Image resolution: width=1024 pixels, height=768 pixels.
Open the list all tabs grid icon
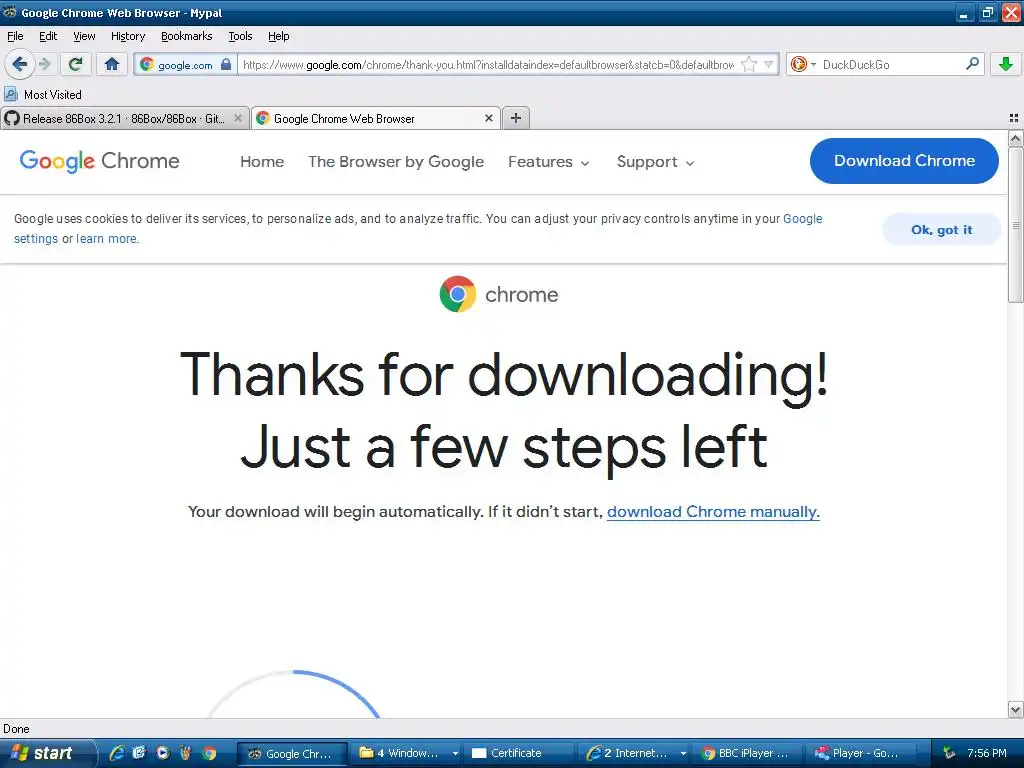pos(1014,118)
